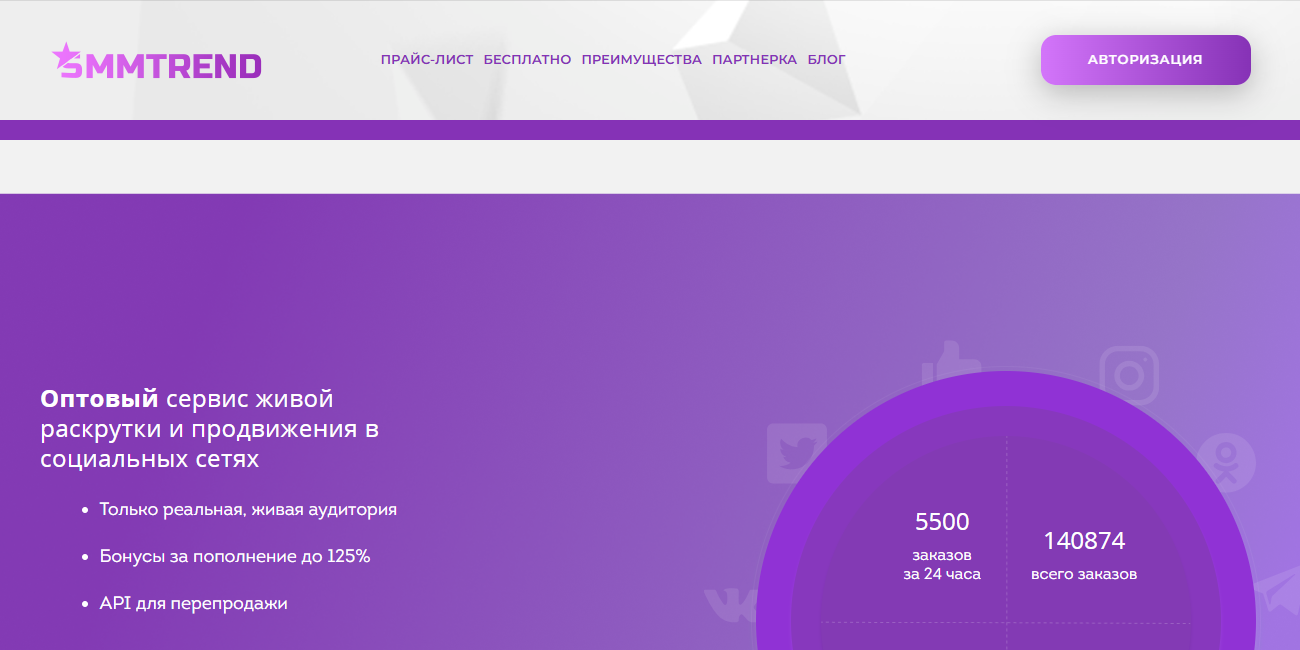
Task: Click the thumbs-up like icon
Action: [x=951, y=362]
